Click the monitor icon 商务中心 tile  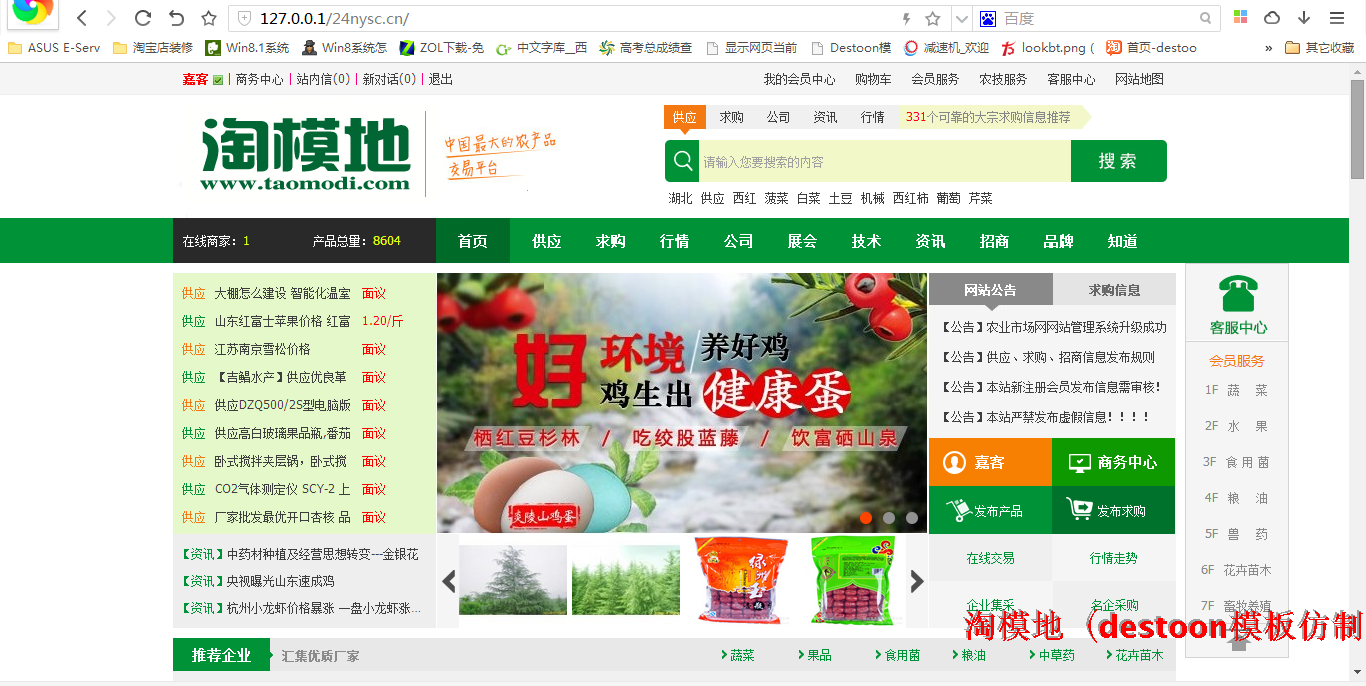(x=1113, y=462)
